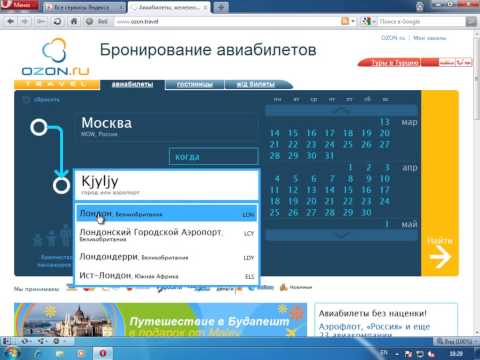The image size is (480, 360).
Task: Select March 25 in the calendar
Action: (348, 144)
